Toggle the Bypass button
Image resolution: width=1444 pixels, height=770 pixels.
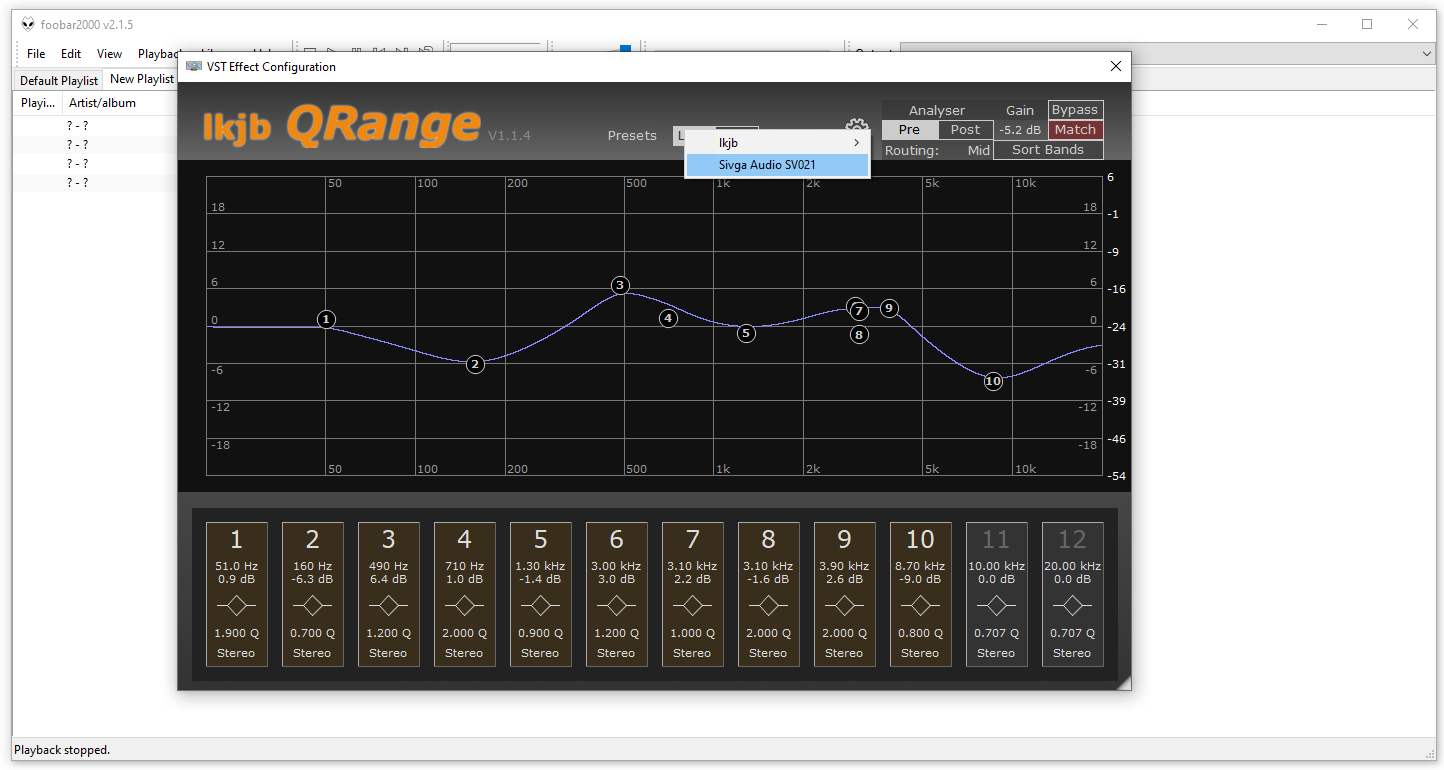pyautogui.click(x=1075, y=110)
